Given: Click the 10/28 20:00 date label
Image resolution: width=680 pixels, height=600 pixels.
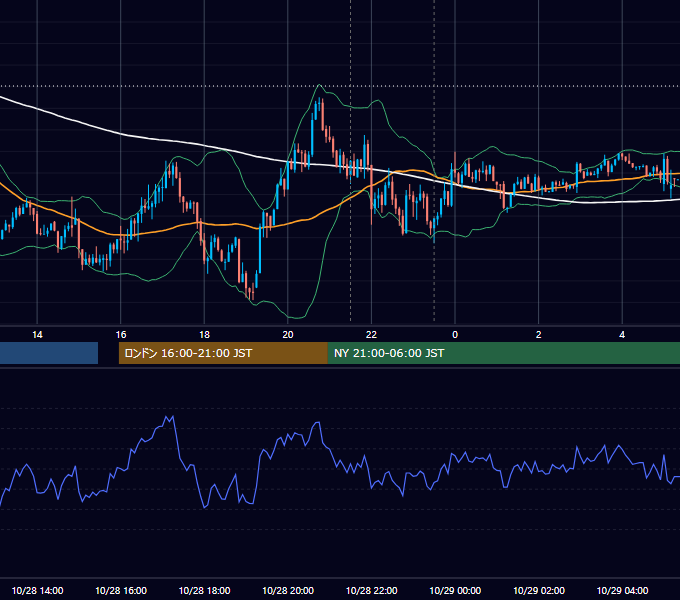Looking at the screenshot, I should click(288, 590).
